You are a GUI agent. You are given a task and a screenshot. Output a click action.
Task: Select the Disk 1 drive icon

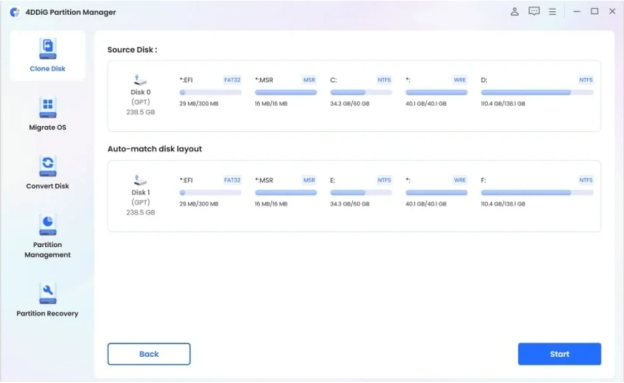tap(140, 180)
